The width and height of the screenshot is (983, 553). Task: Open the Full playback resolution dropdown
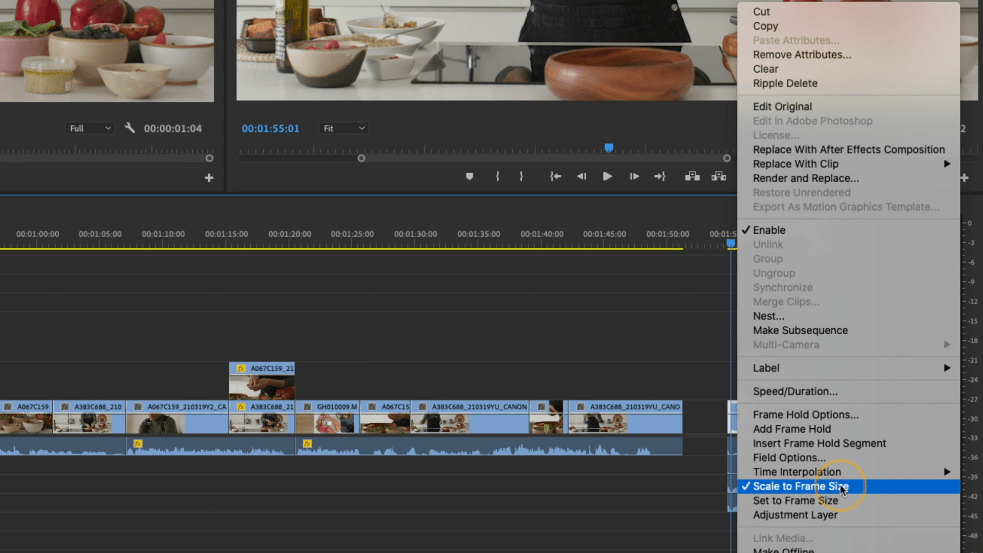(90, 128)
